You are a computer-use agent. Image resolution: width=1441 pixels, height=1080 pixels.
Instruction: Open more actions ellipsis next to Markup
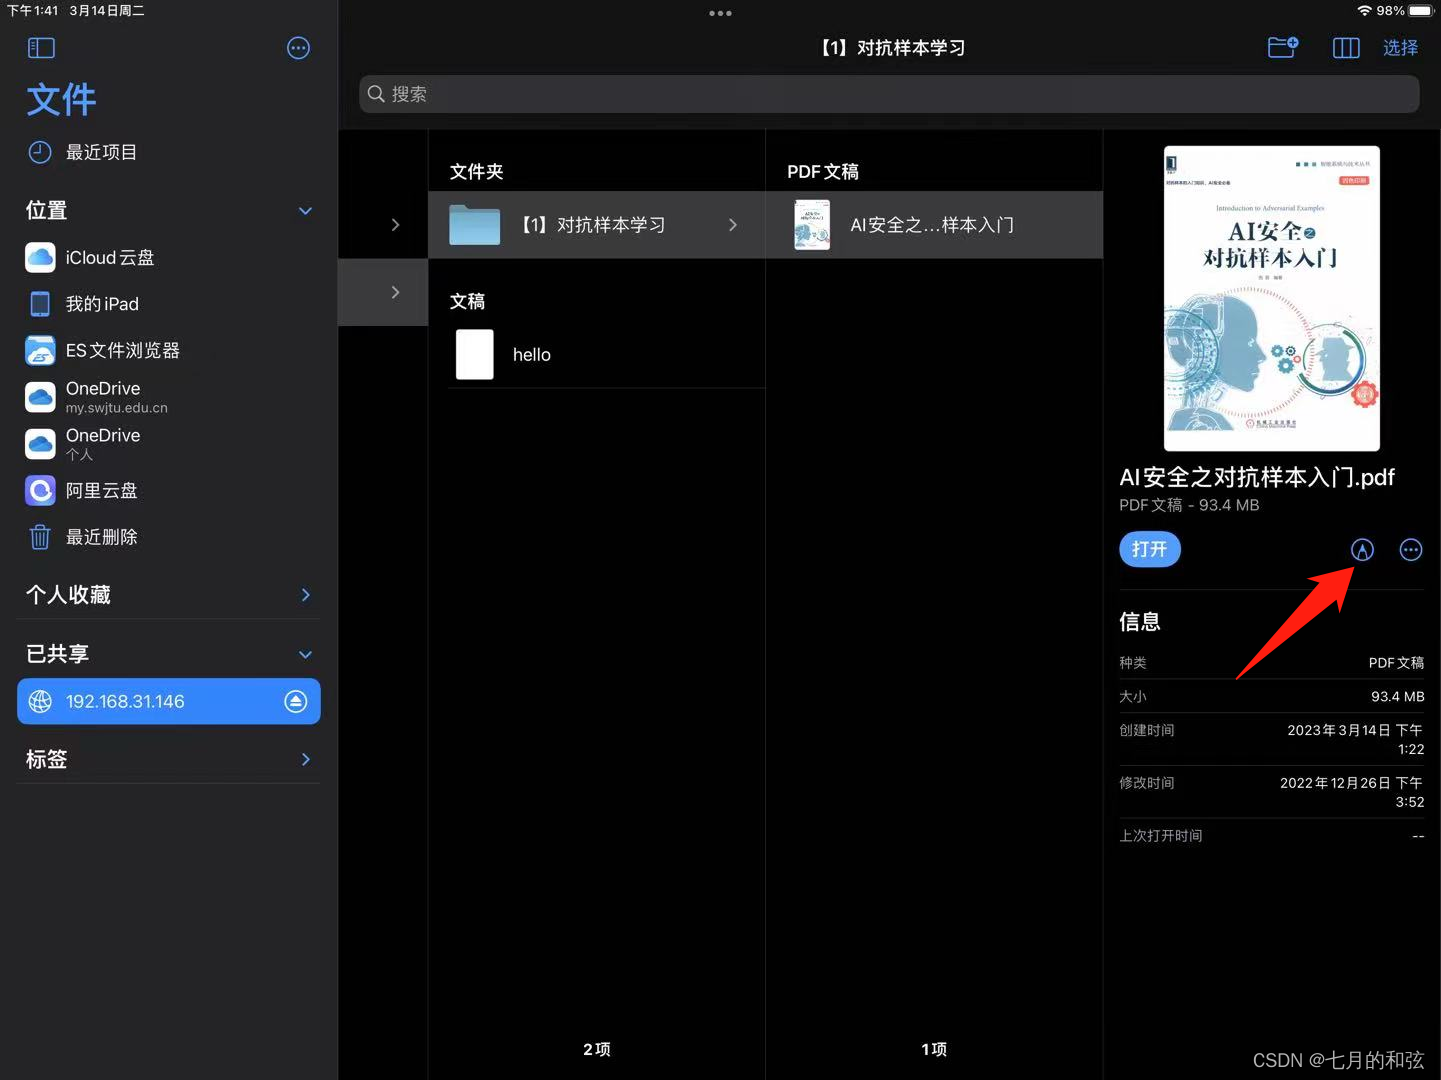click(x=1410, y=549)
